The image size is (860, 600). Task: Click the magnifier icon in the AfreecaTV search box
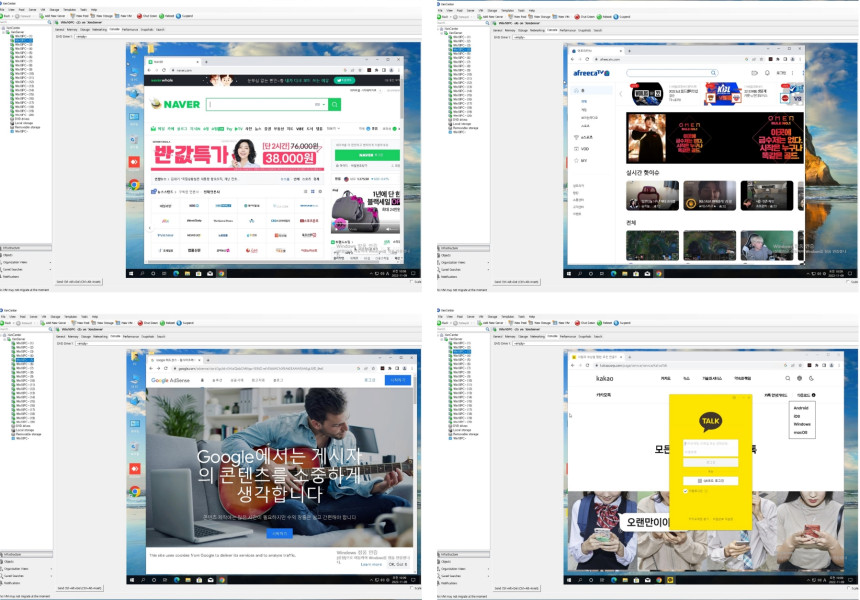(713, 72)
